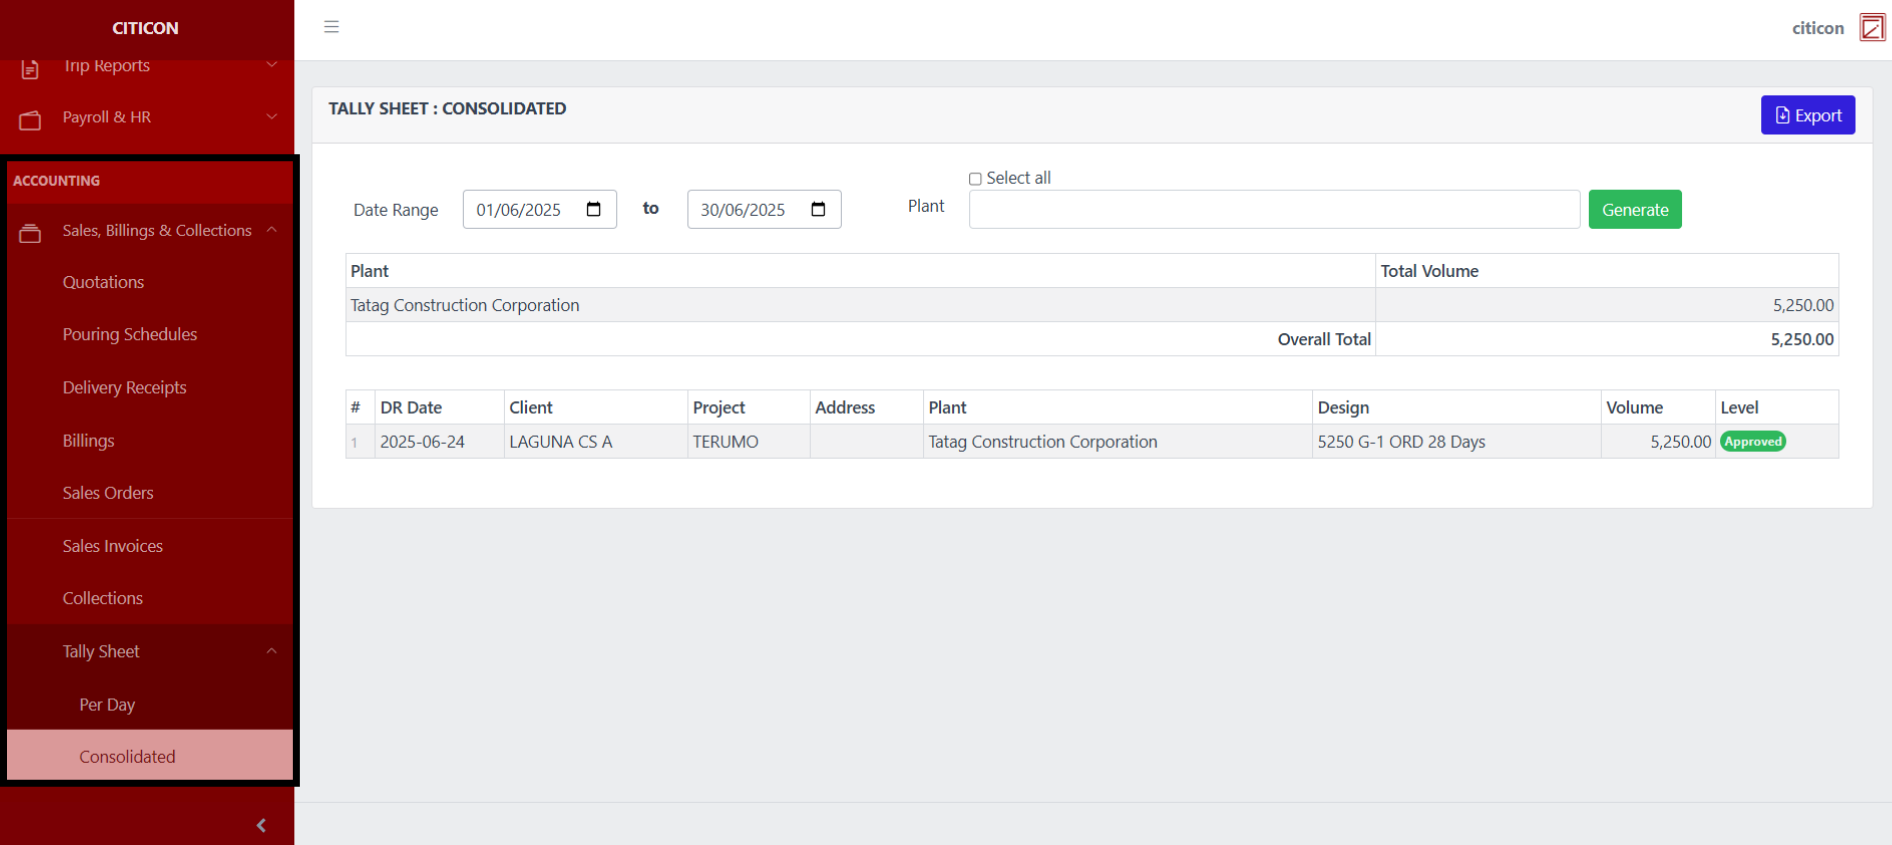The height and width of the screenshot is (845, 1892).
Task: Click the Trip Reports document icon
Action: tap(30, 69)
